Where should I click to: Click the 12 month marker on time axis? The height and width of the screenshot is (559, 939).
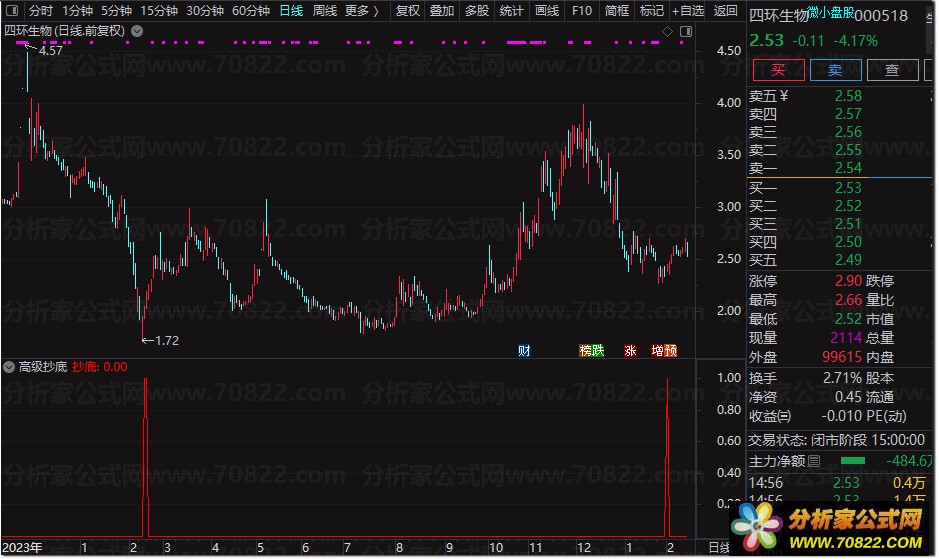click(x=583, y=548)
